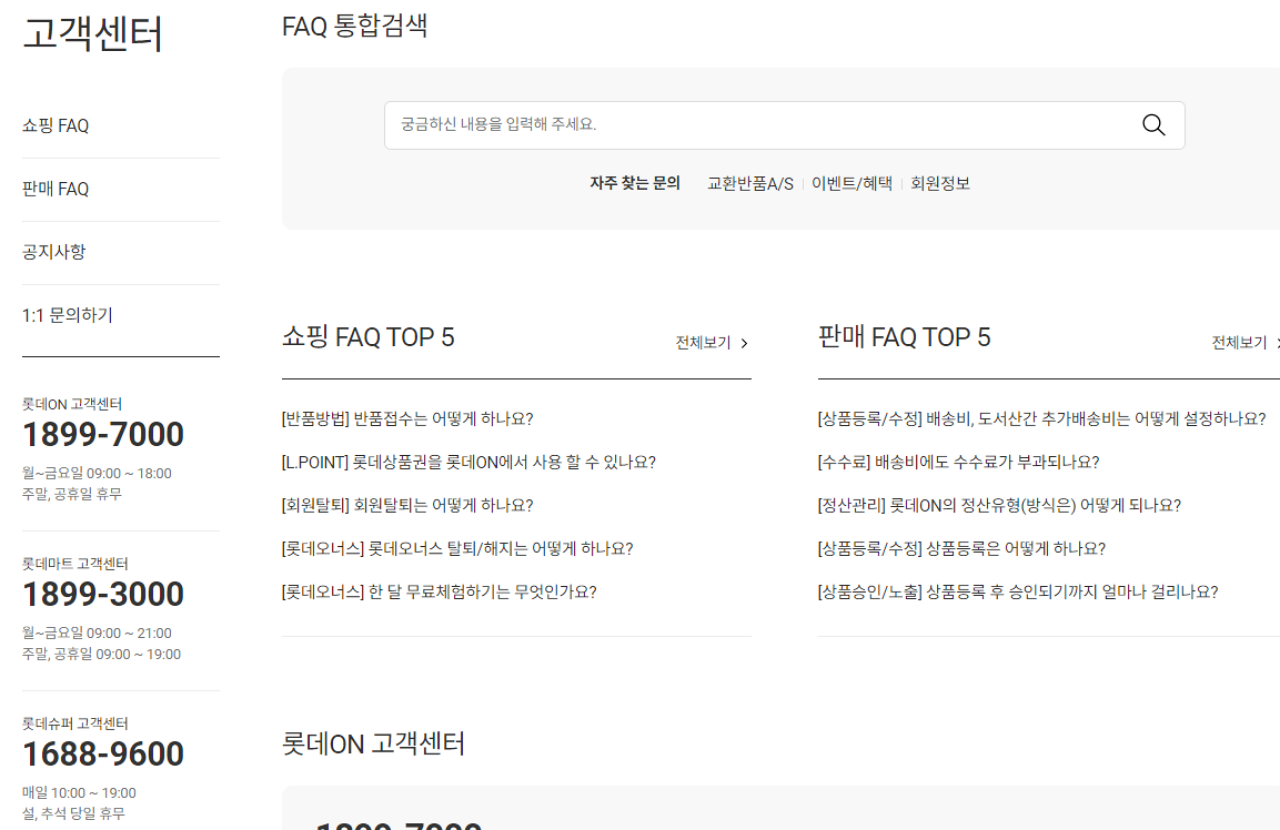Click 롯데마트 고객센터 phone number 1899-3000
The image size is (1280, 830).
(103, 594)
